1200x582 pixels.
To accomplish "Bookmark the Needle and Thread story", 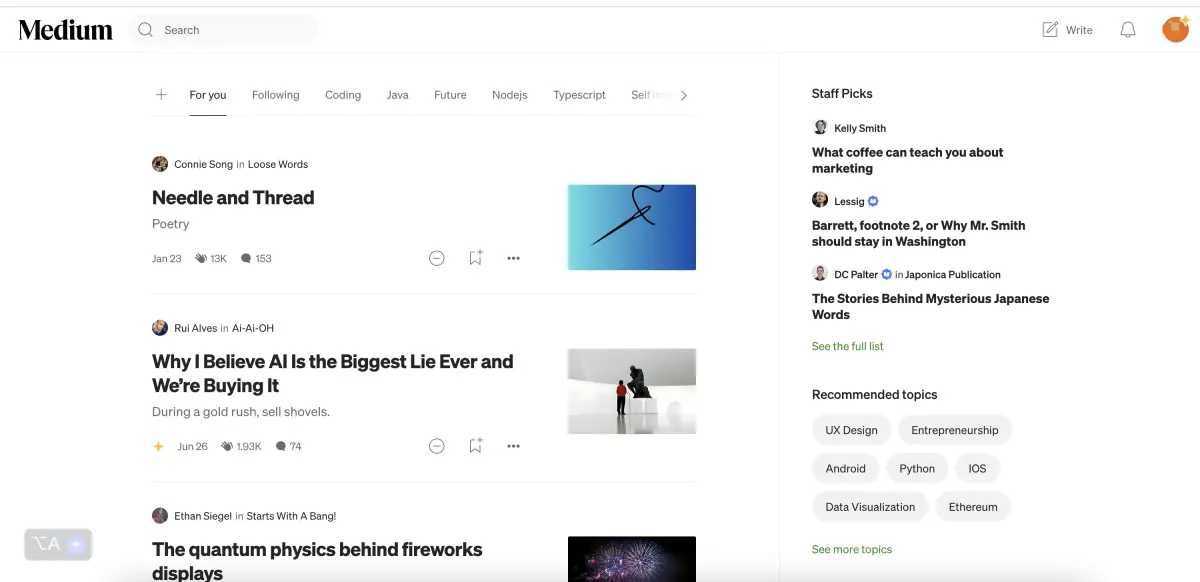I will coord(475,258).
